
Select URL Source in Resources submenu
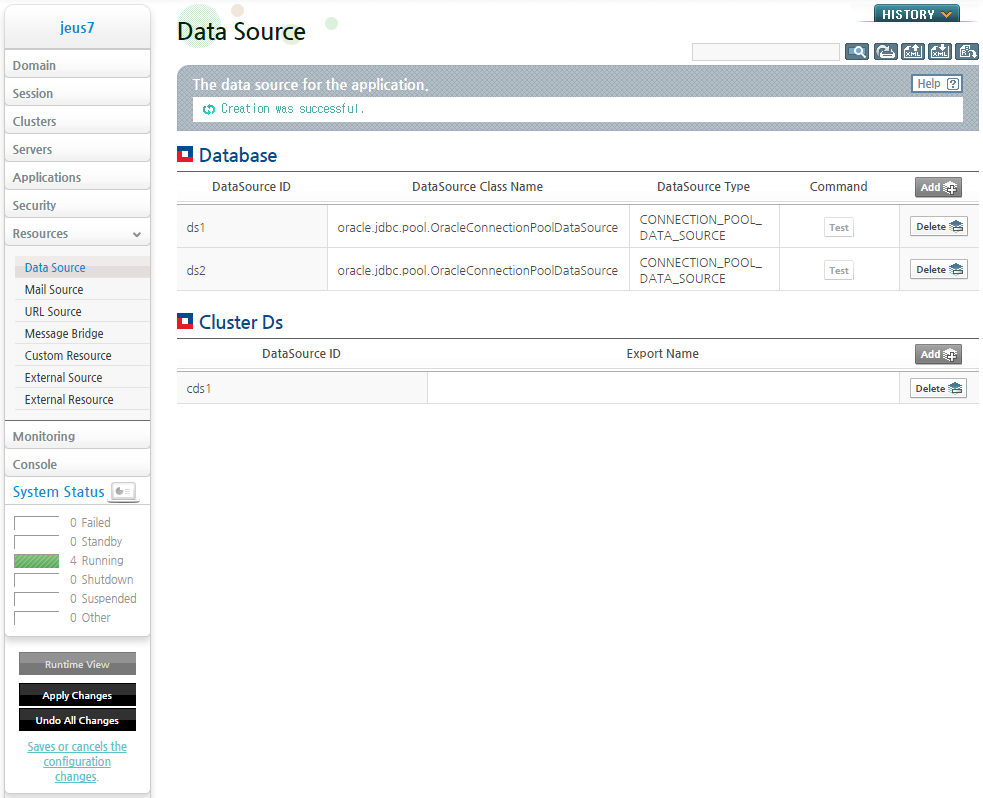click(82, 312)
